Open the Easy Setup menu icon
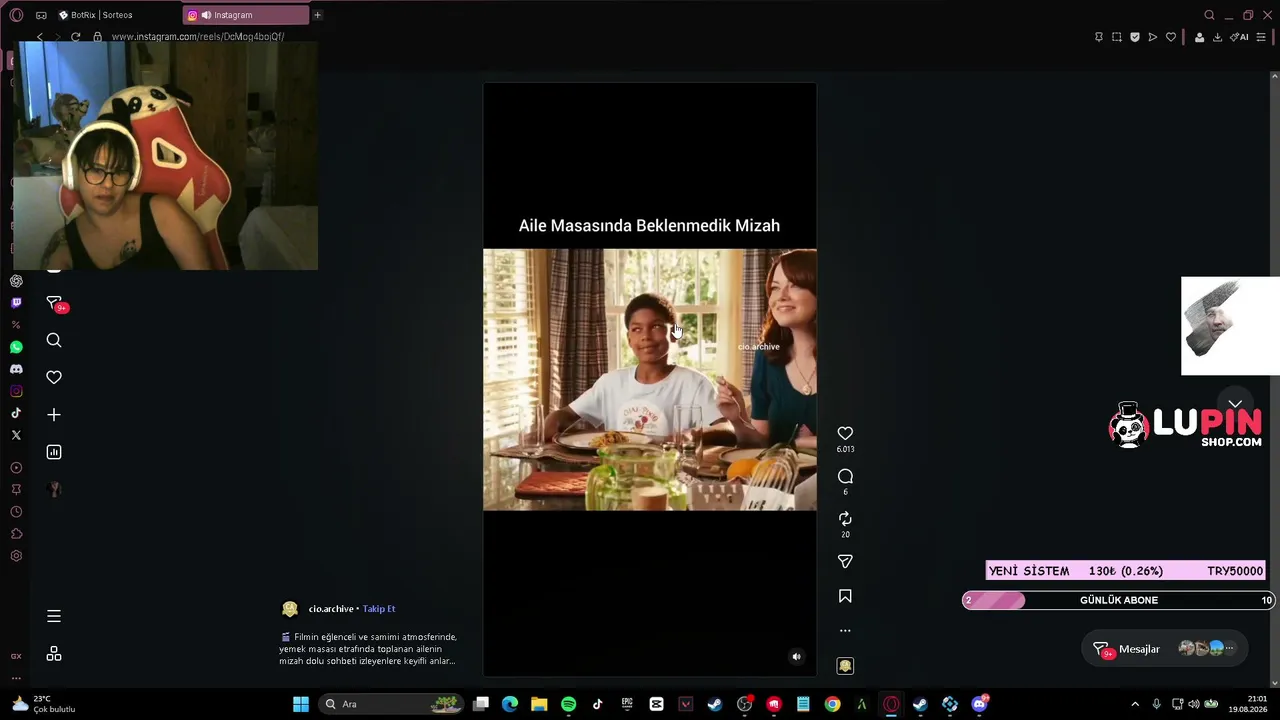 click(1261, 37)
